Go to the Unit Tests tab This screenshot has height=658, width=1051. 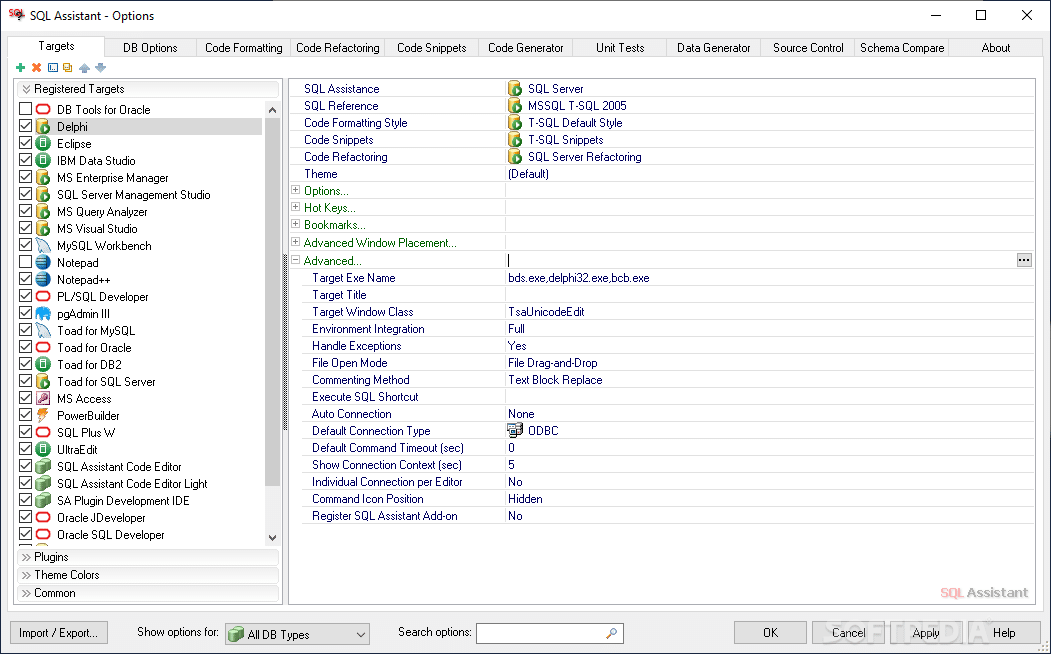(620, 48)
